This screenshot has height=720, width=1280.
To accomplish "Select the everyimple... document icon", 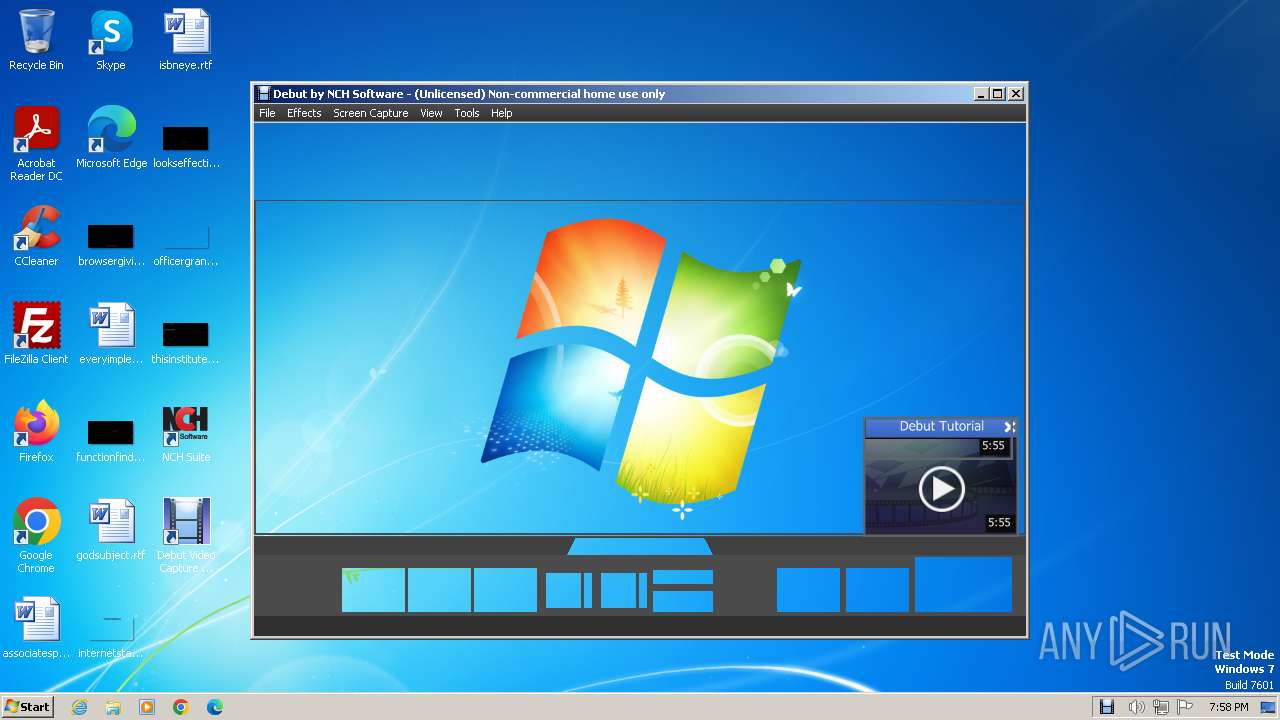I will pyautogui.click(x=111, y=334).
